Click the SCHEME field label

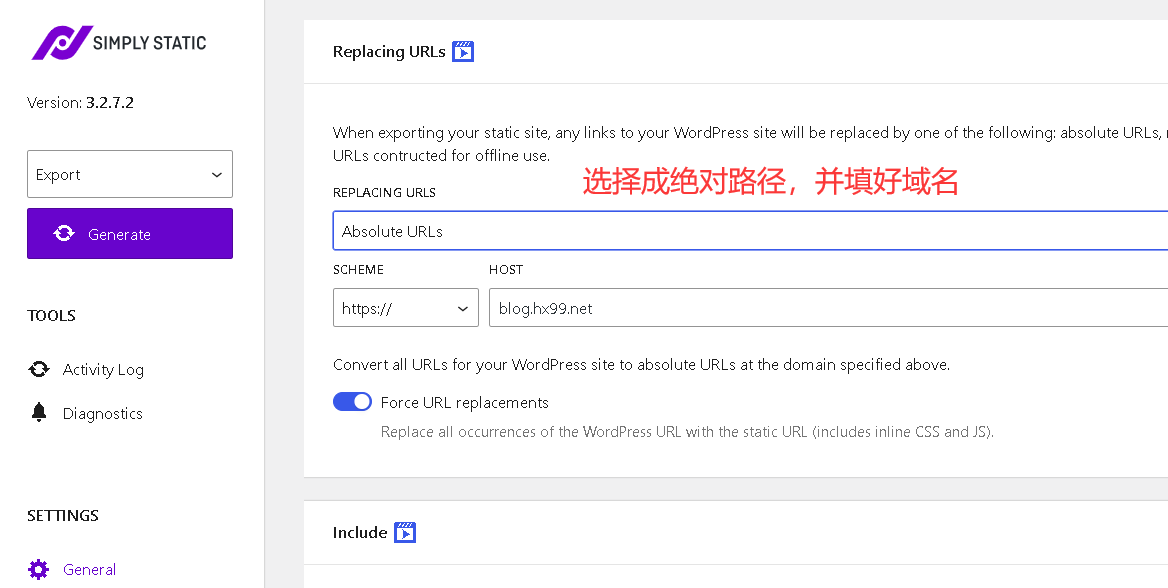point(358,269)
